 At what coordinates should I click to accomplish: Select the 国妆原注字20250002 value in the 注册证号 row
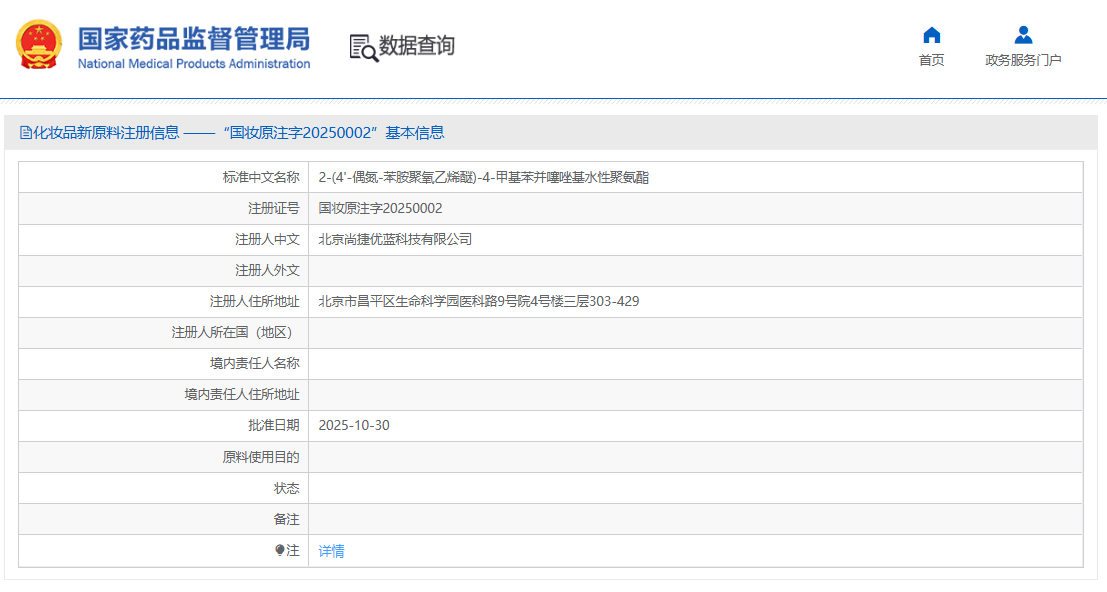pos(380,208)
